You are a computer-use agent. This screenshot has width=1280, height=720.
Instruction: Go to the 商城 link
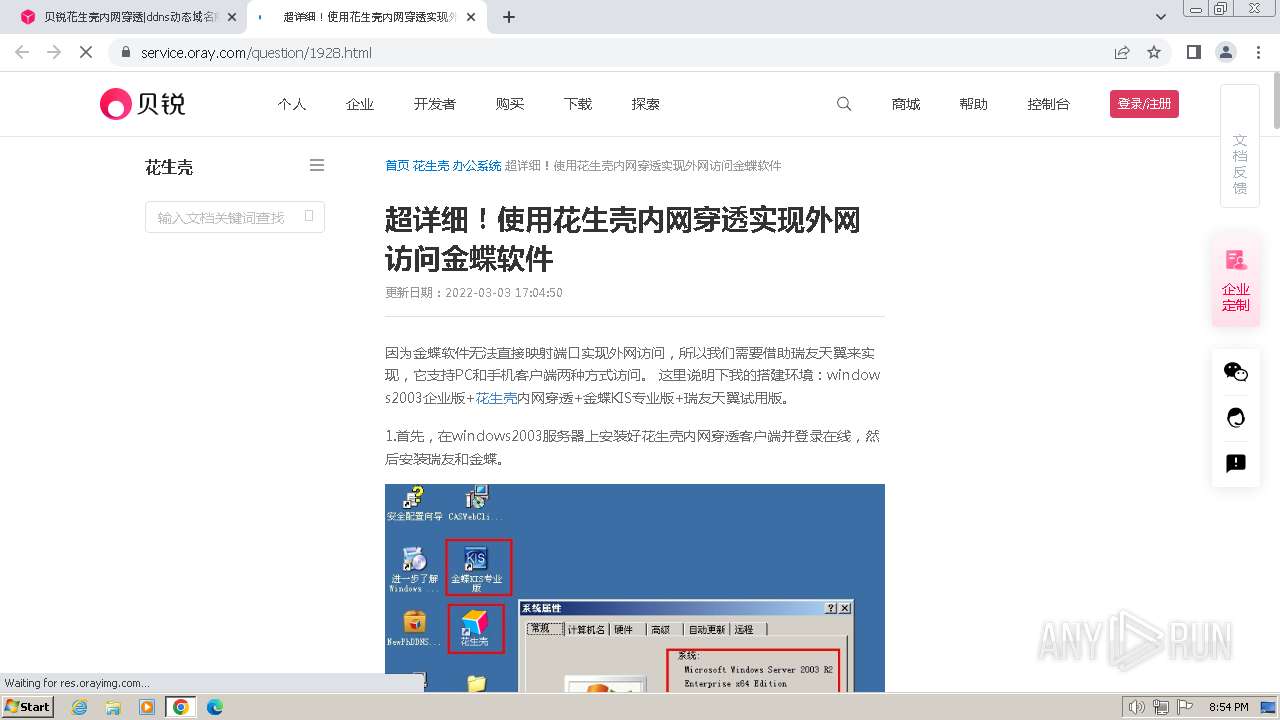coord(906,104)
